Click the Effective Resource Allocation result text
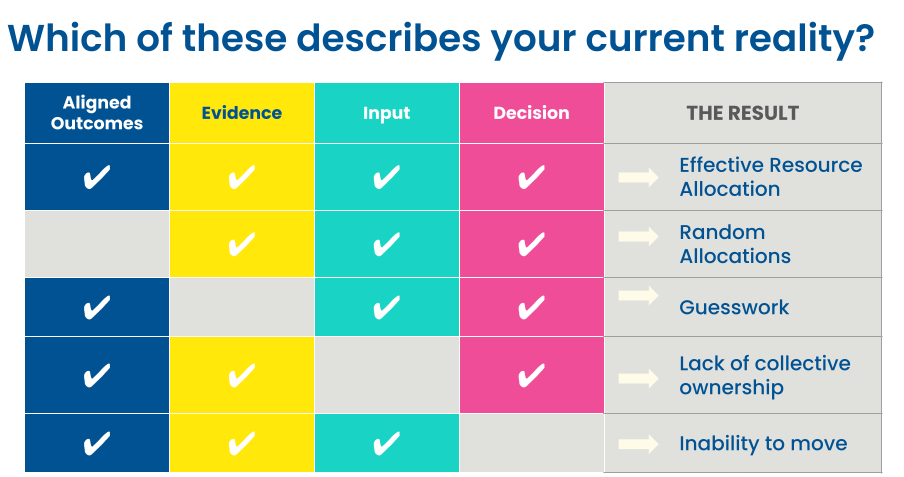The width and height of the screenshot is (904, 477). pos(770,177)
